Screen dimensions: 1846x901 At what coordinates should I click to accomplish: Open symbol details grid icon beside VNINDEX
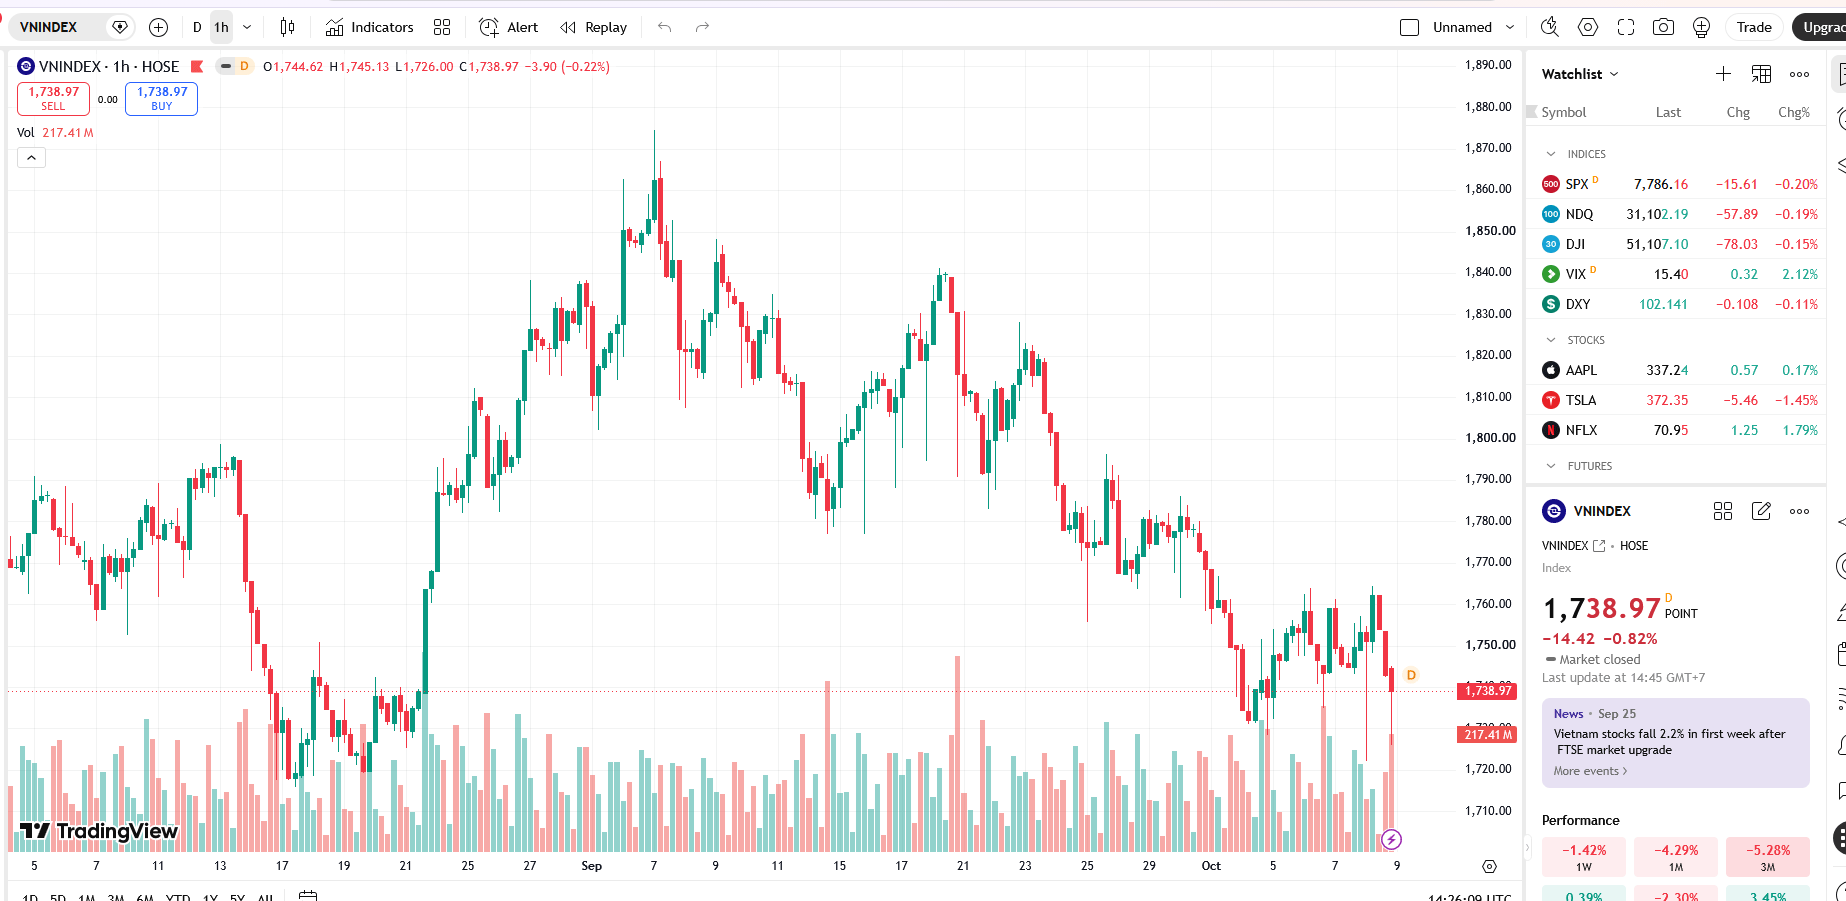coord(1722,511)
